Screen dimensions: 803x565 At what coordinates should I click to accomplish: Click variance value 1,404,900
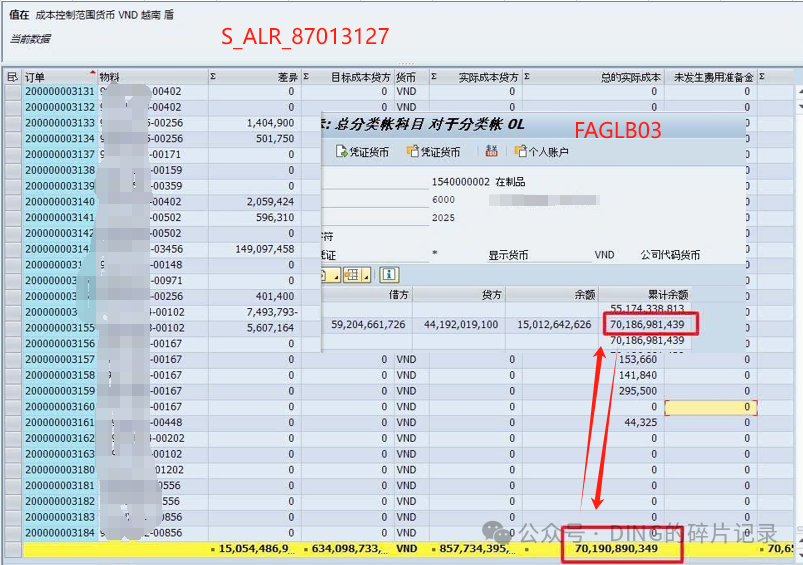click(x=270, y=123)
